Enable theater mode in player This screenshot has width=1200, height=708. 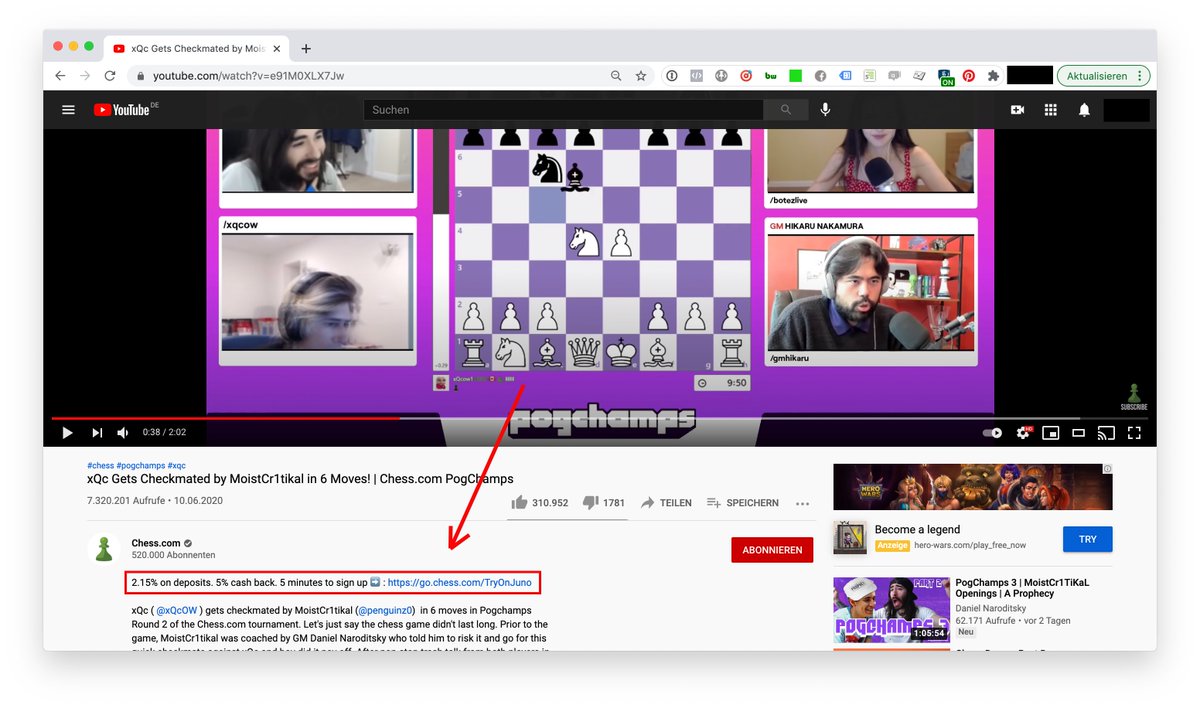coord(1078,433)
